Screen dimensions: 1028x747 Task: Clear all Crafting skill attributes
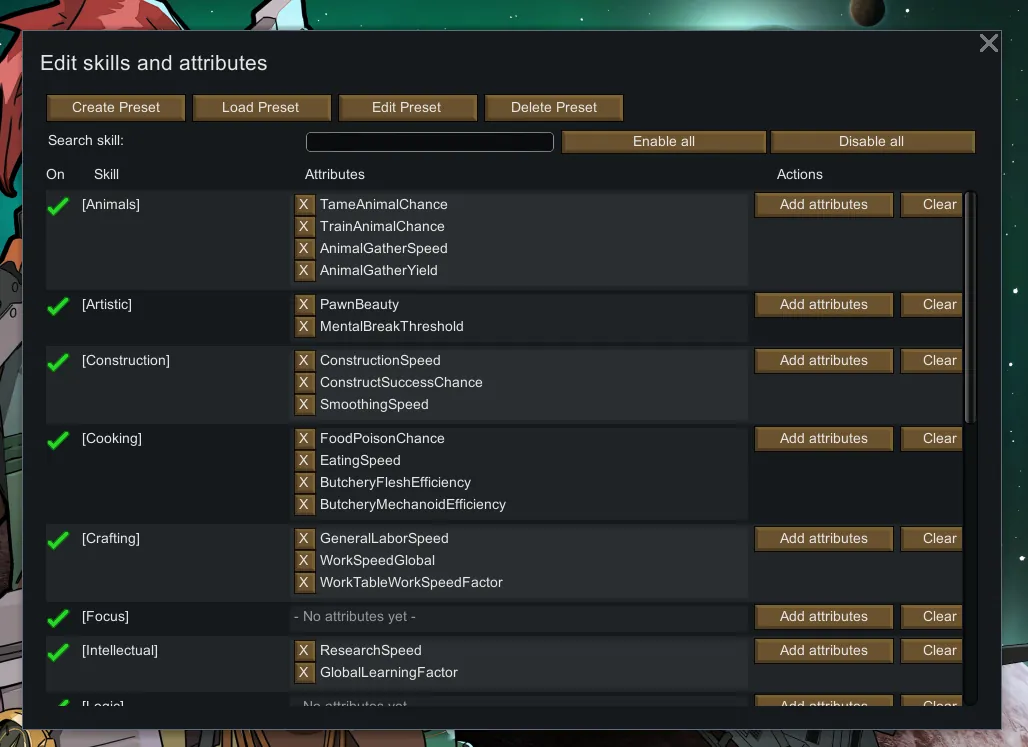932,538
